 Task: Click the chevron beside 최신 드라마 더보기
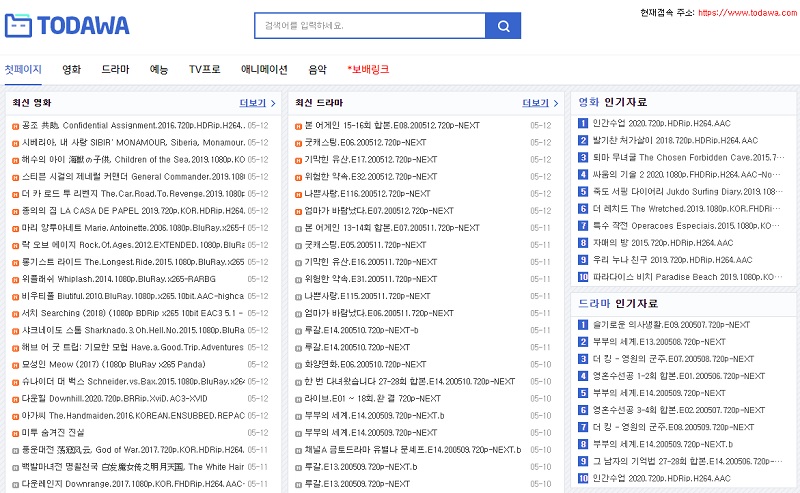[x=556, y=103]
